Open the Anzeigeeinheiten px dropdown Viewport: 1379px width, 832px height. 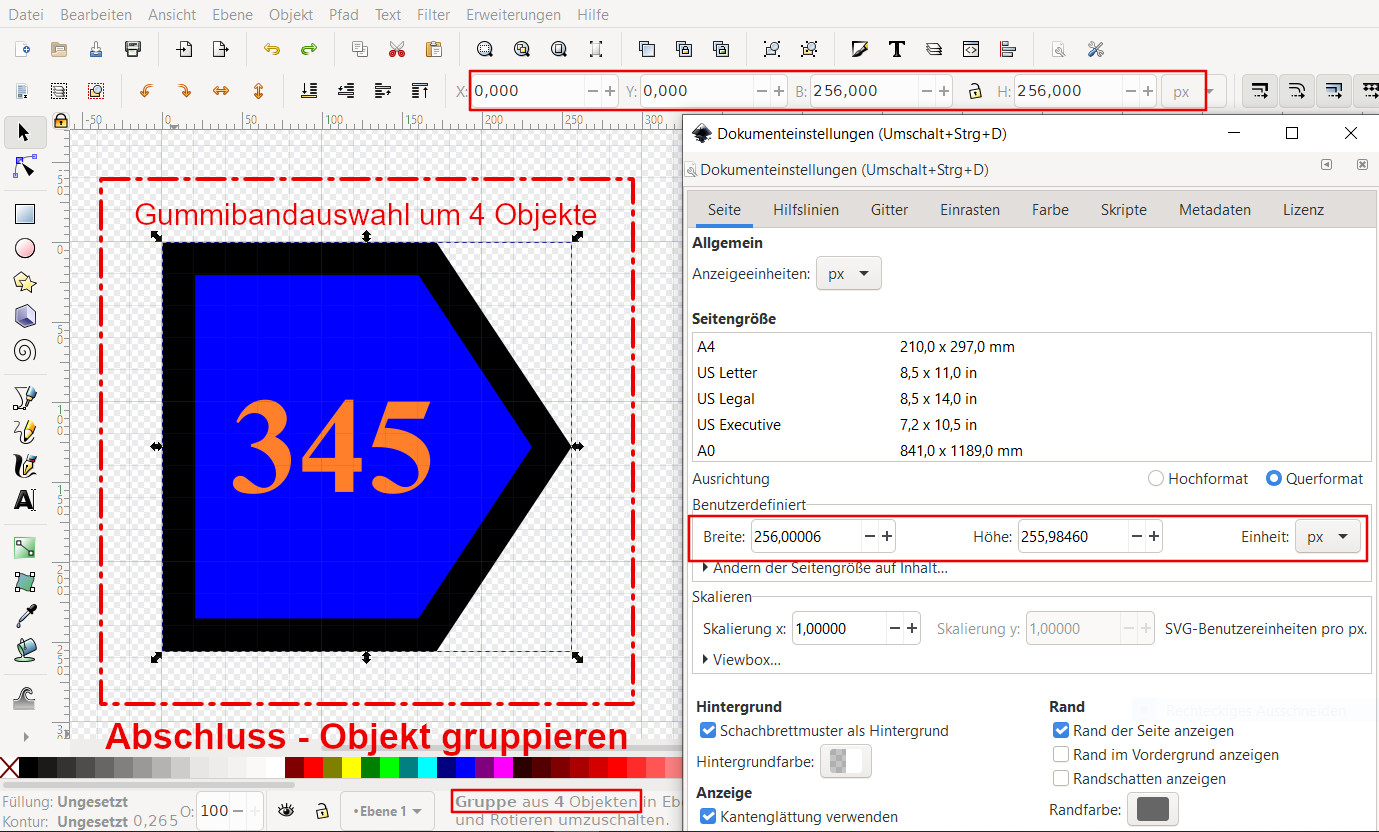coord(849,274)
